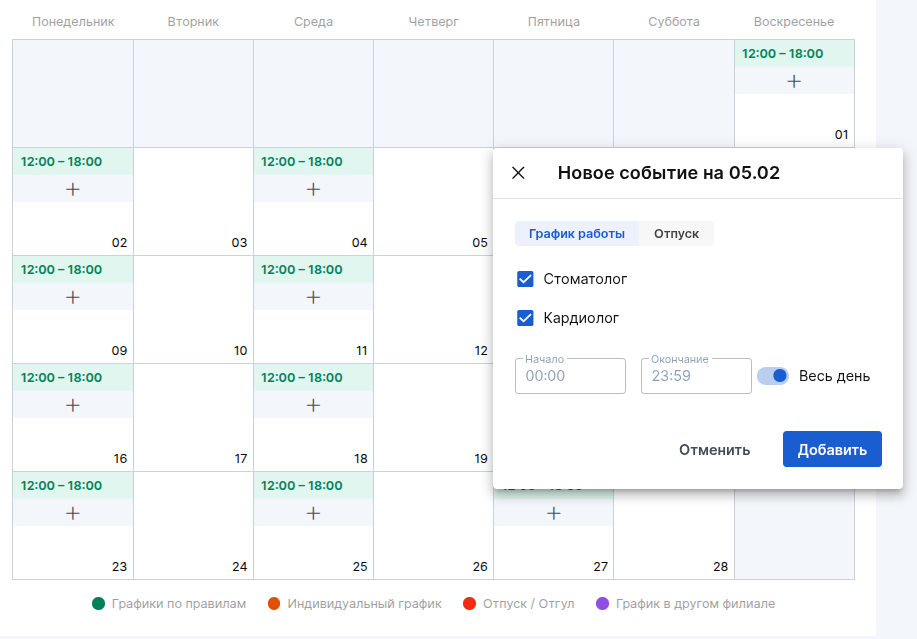The image size is (917, 639).
Task: Click the Отменить button
Action: (x=714, y=449)
